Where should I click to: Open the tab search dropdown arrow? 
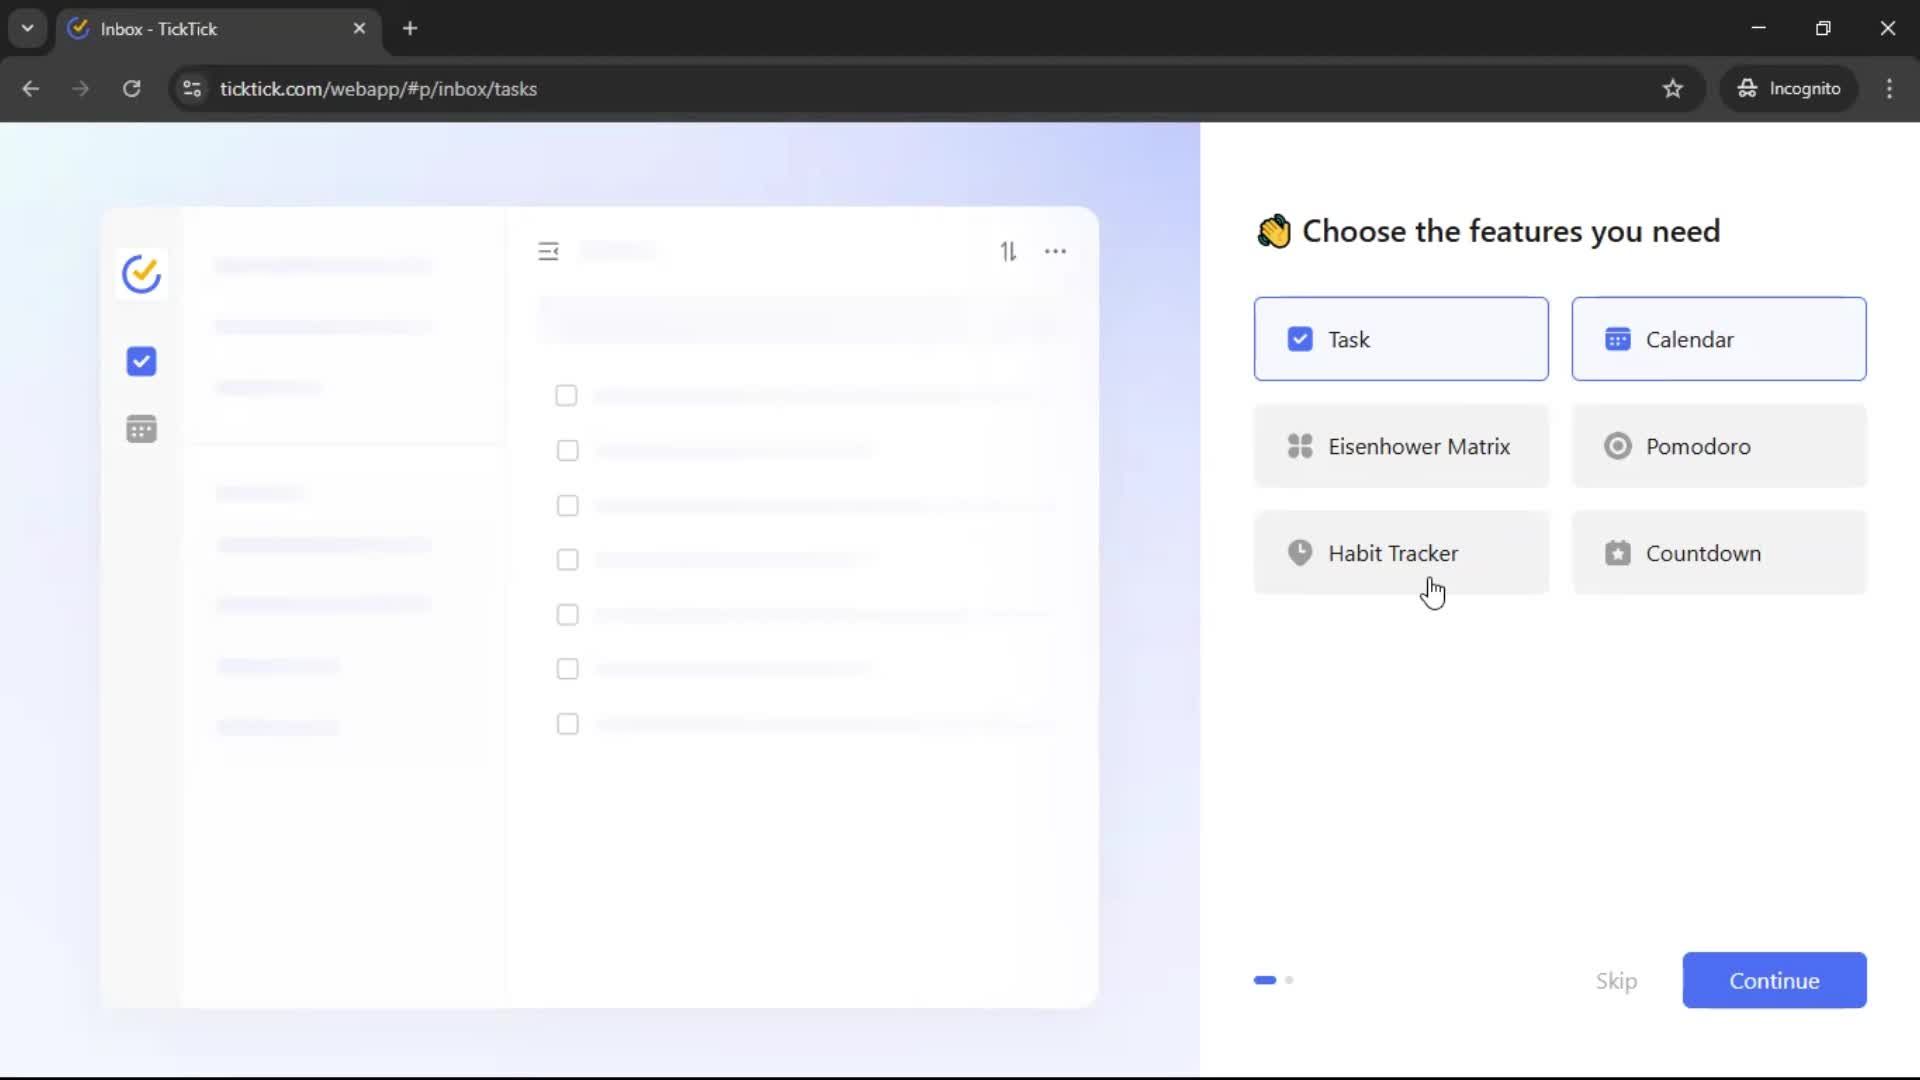tap(28, 28)
